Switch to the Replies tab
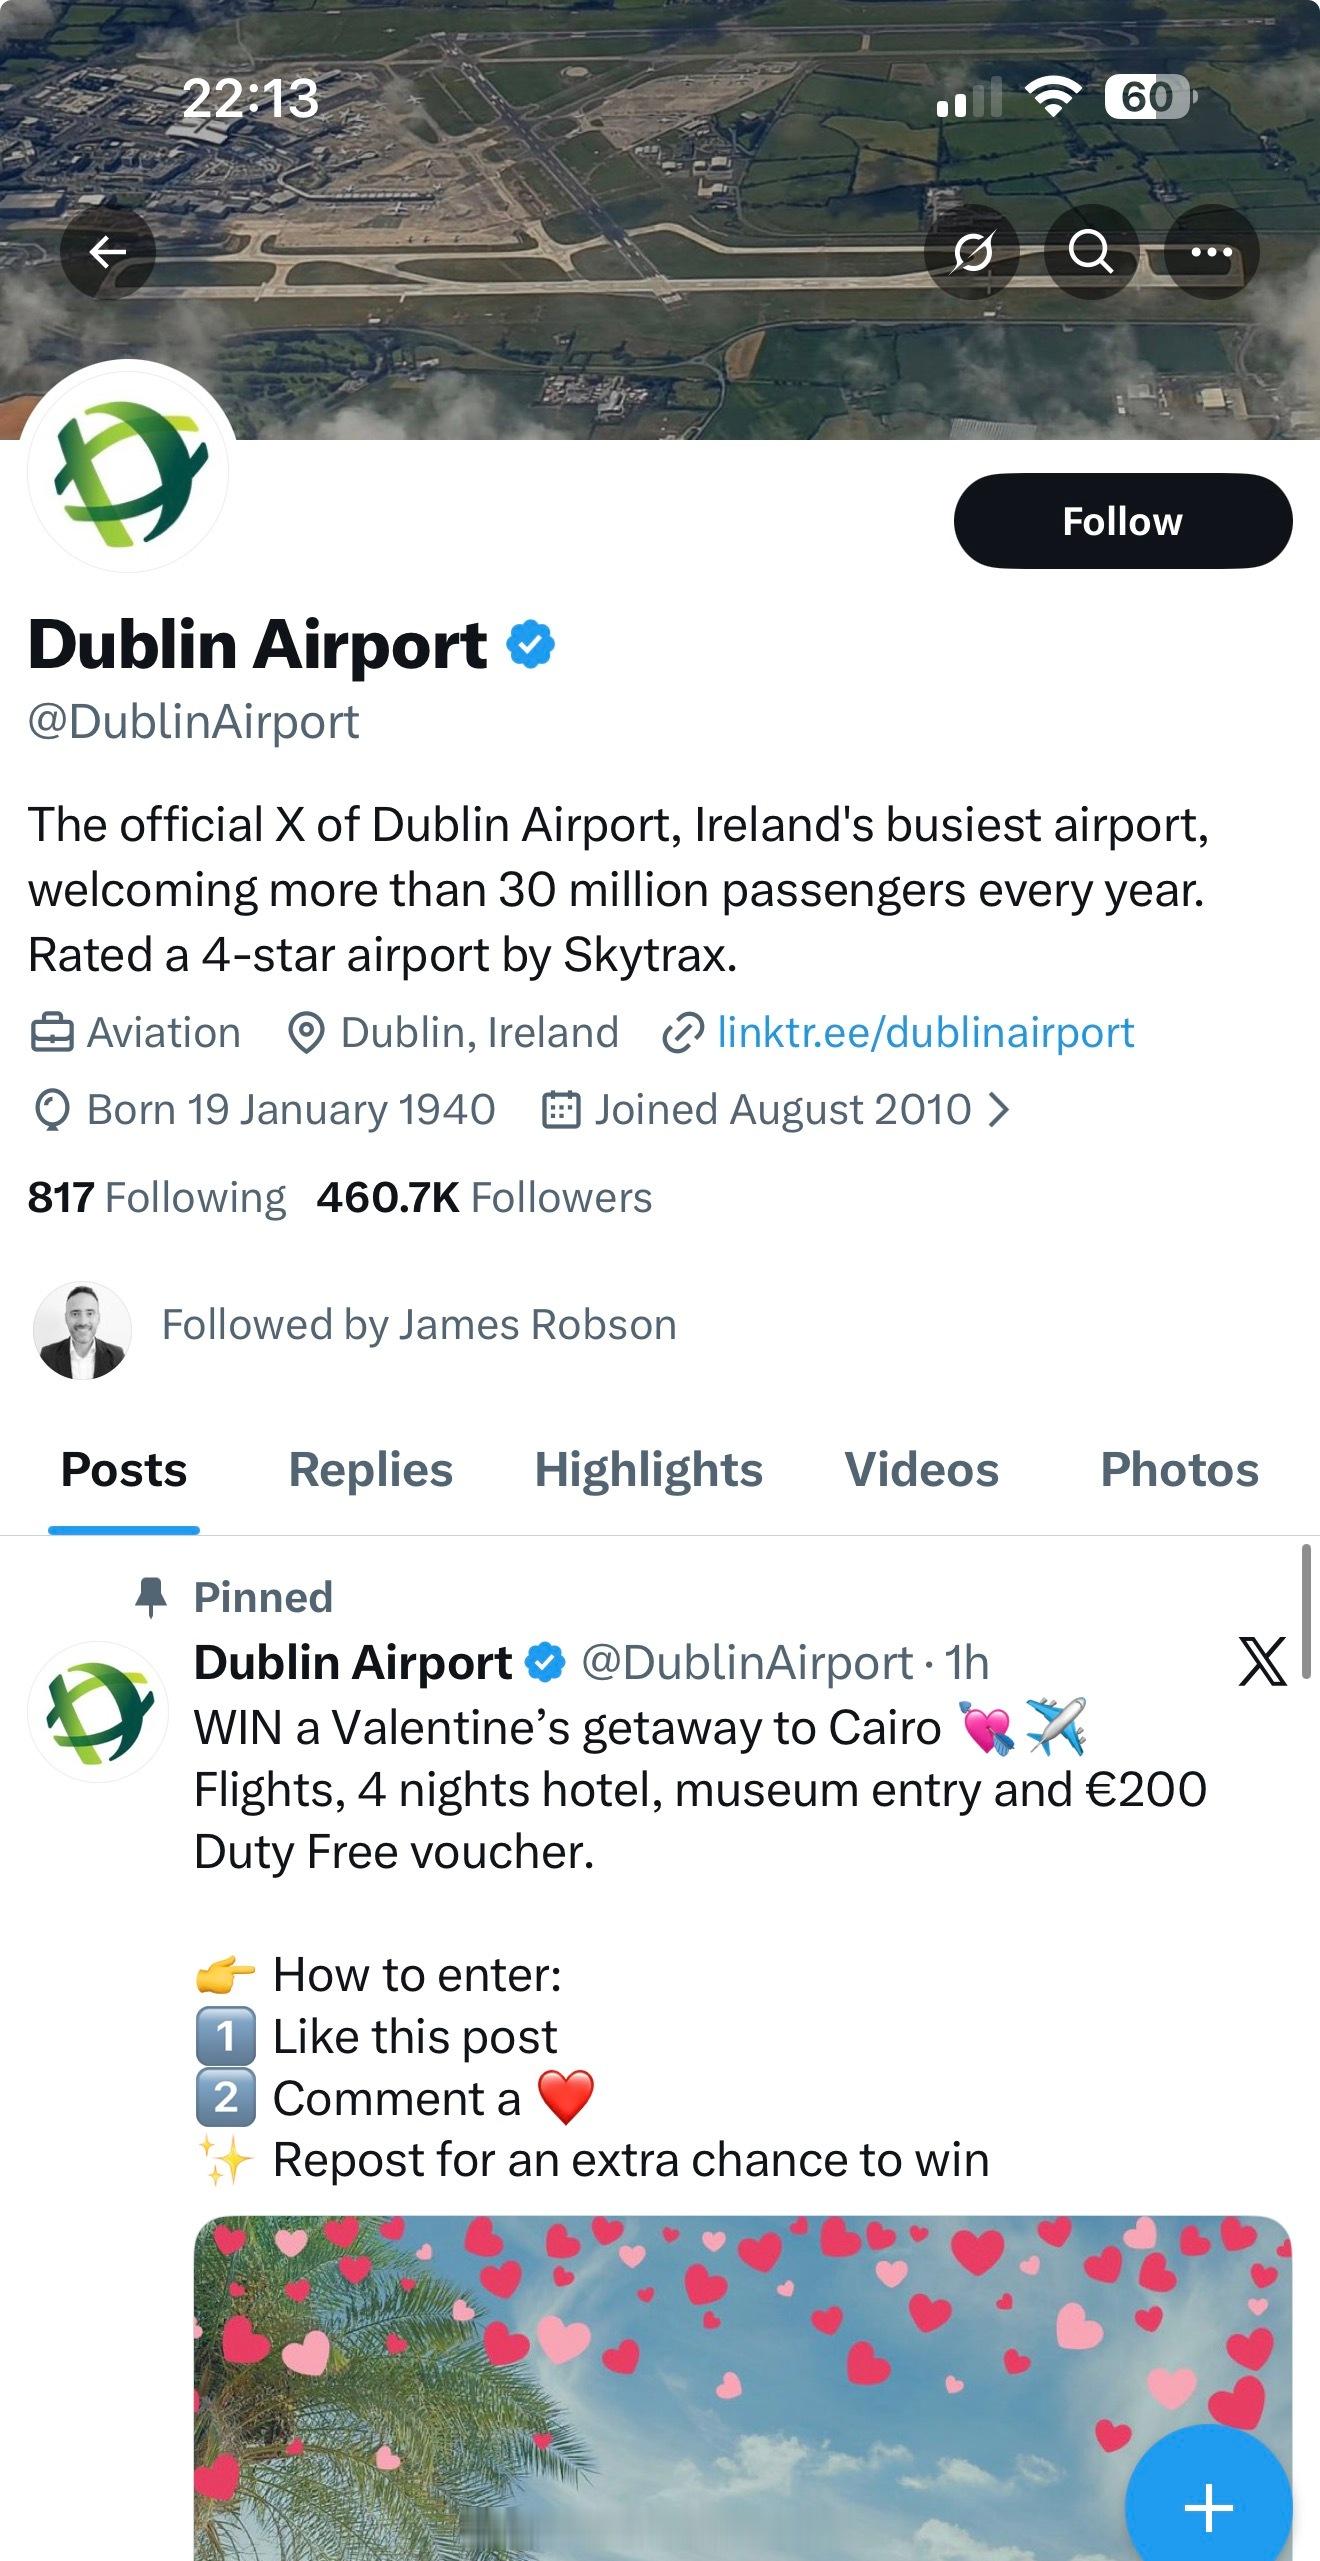The height and width of the screenshot is (2561, 1320). pos(370,1470)
